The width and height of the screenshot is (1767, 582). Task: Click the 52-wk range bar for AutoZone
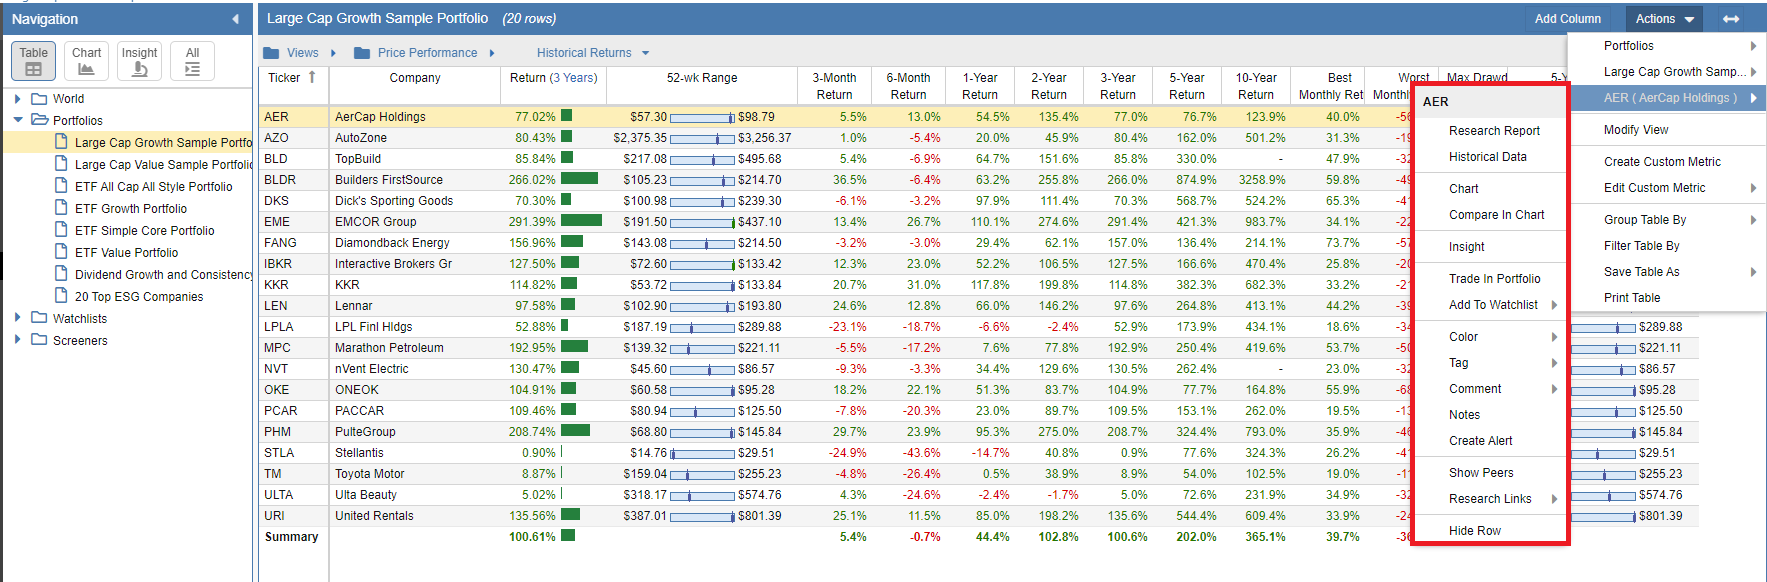click(x=702, y=138)
